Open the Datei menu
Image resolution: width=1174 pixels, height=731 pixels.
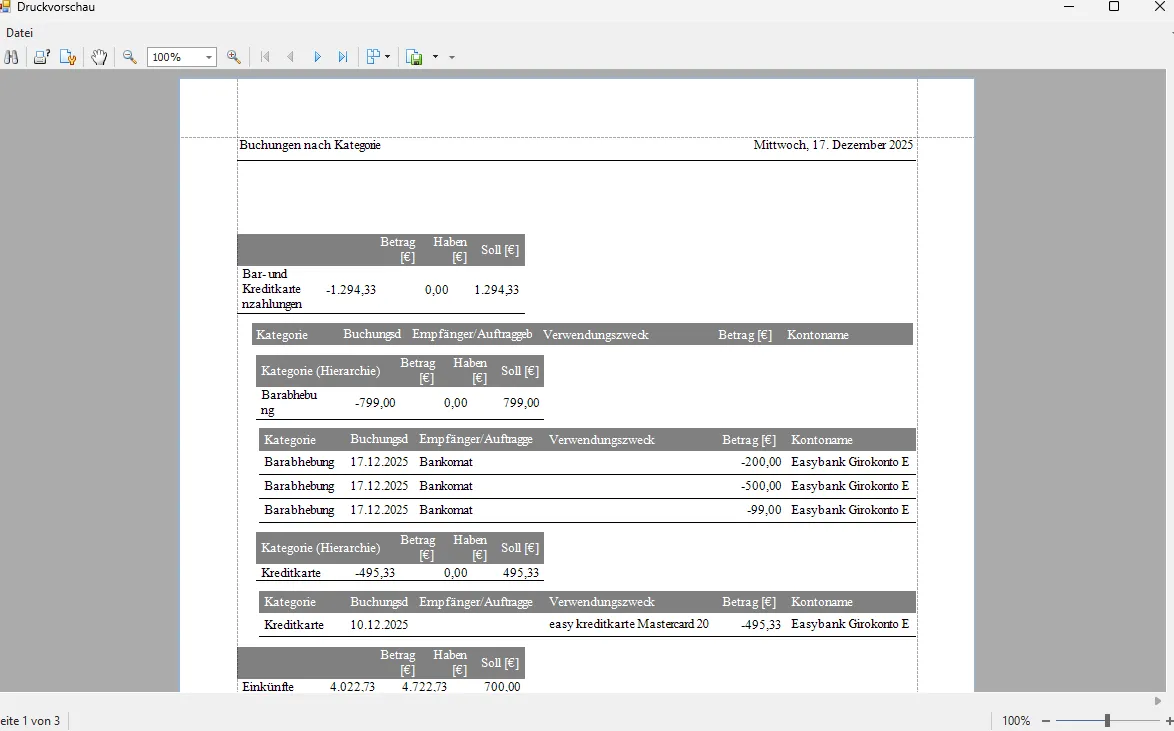(19, 33)
